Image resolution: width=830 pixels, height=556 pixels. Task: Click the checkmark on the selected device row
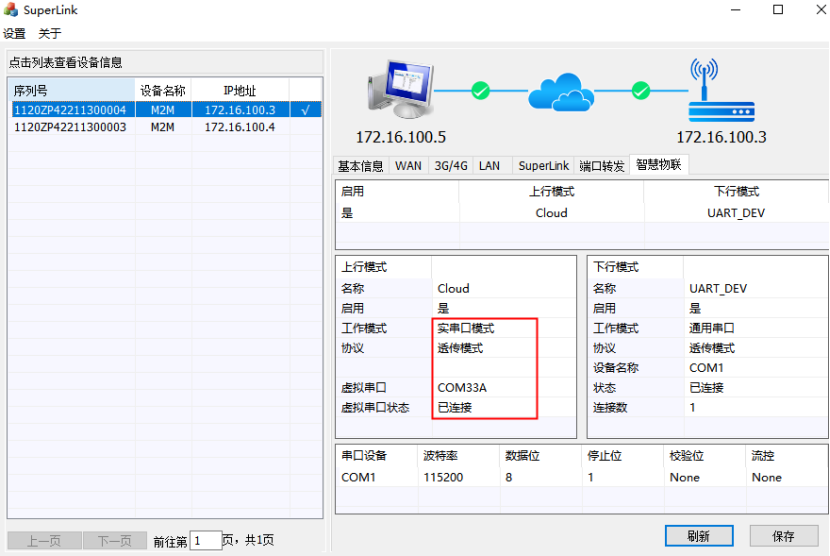[x=306, y=110]
